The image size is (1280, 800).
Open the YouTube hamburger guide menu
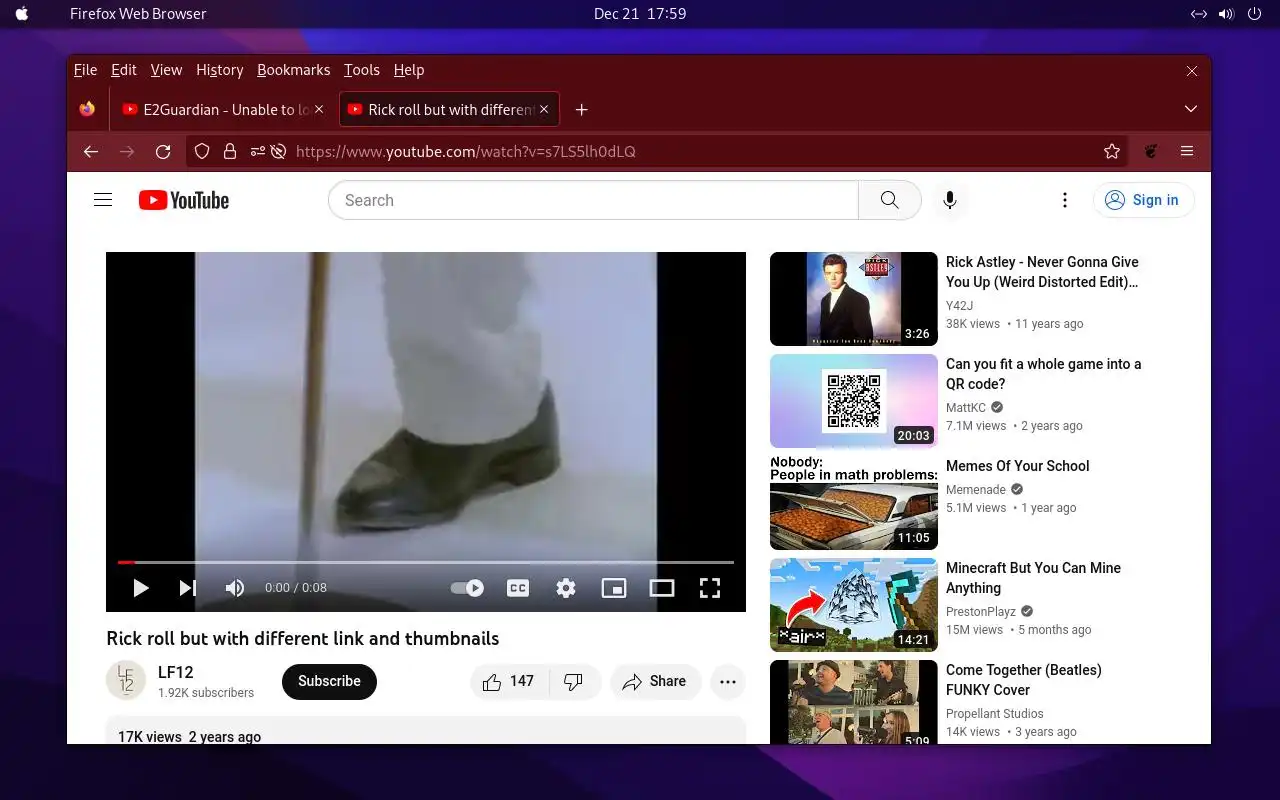[103, 200]
